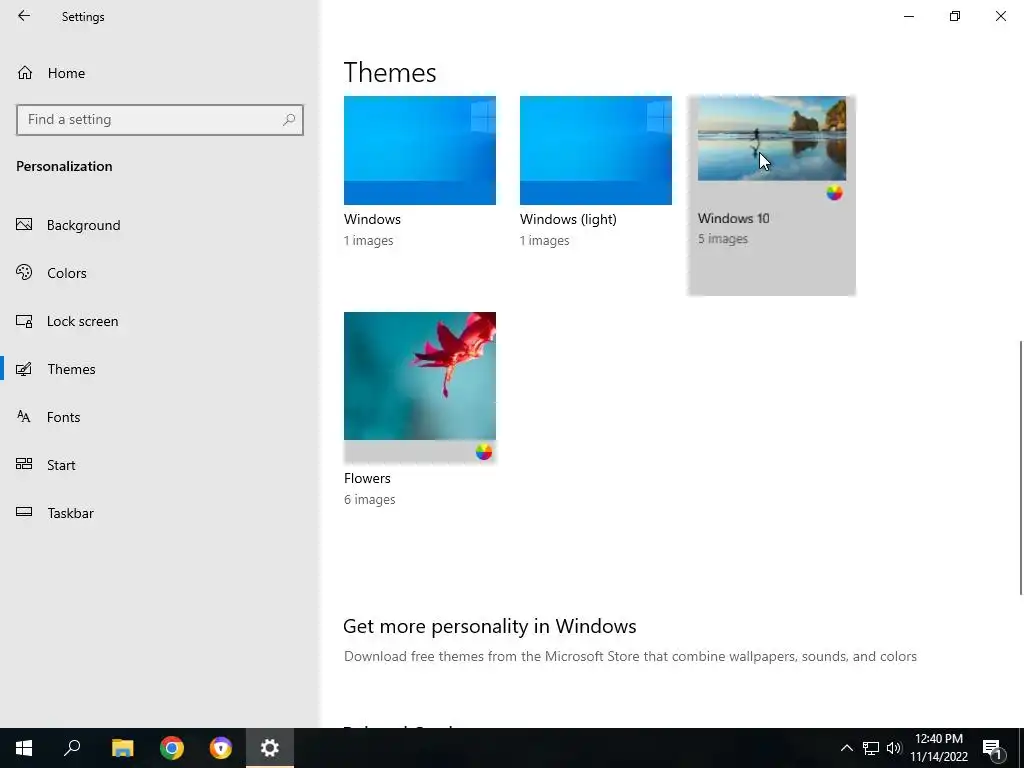
Task: Minimize the Settings window
Action: (909, 16)
